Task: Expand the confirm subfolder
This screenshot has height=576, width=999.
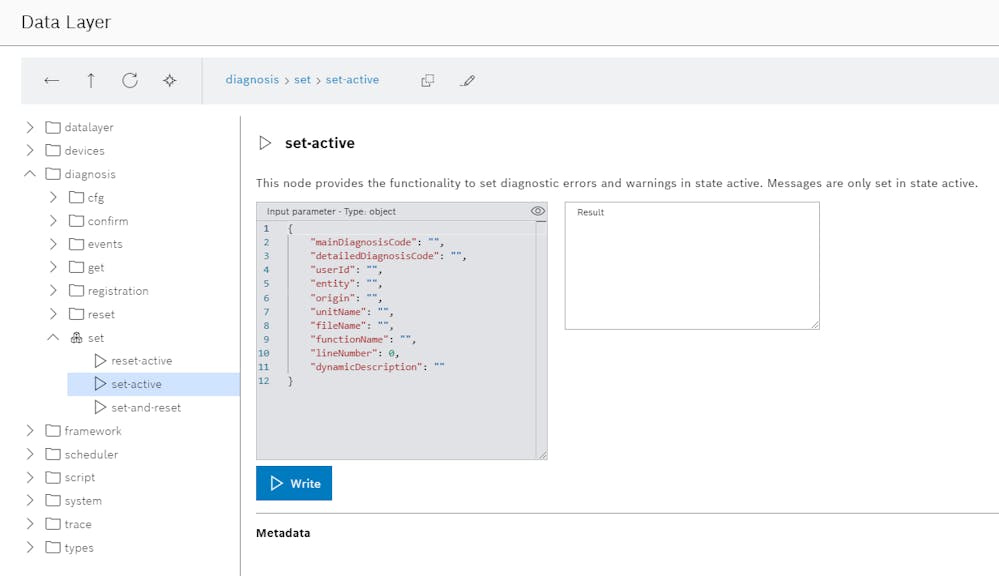Action: point(54,220)
